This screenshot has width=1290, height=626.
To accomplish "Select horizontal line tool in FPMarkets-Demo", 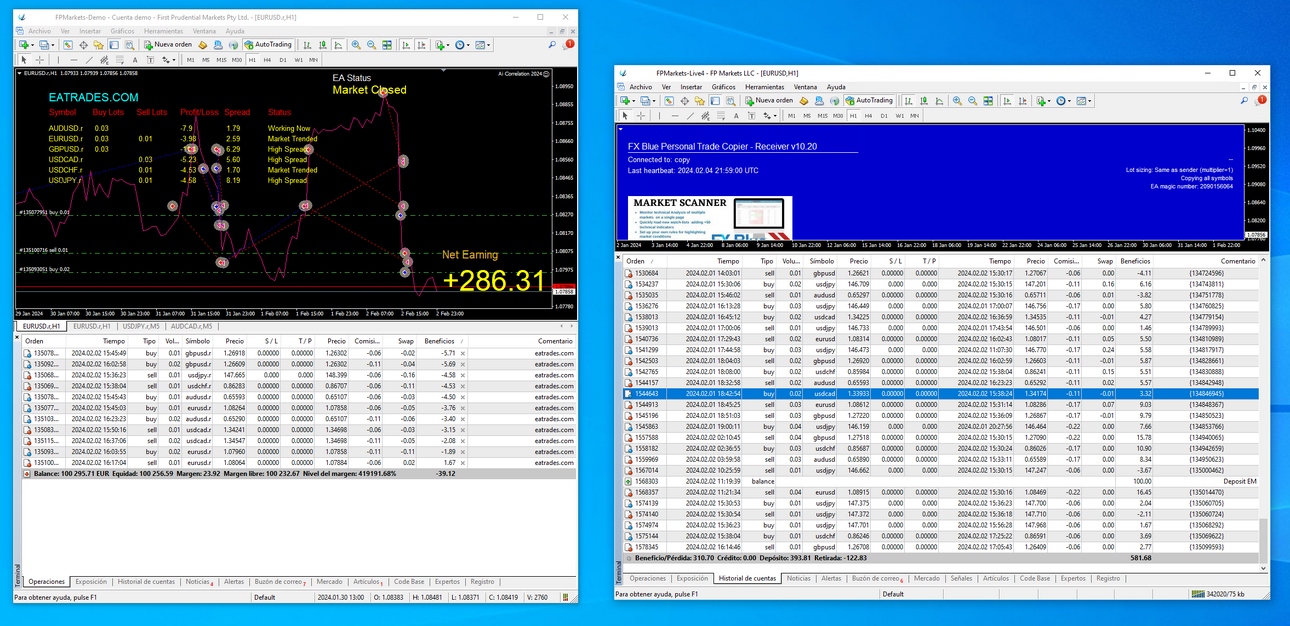I will click(x=74, y=60).
